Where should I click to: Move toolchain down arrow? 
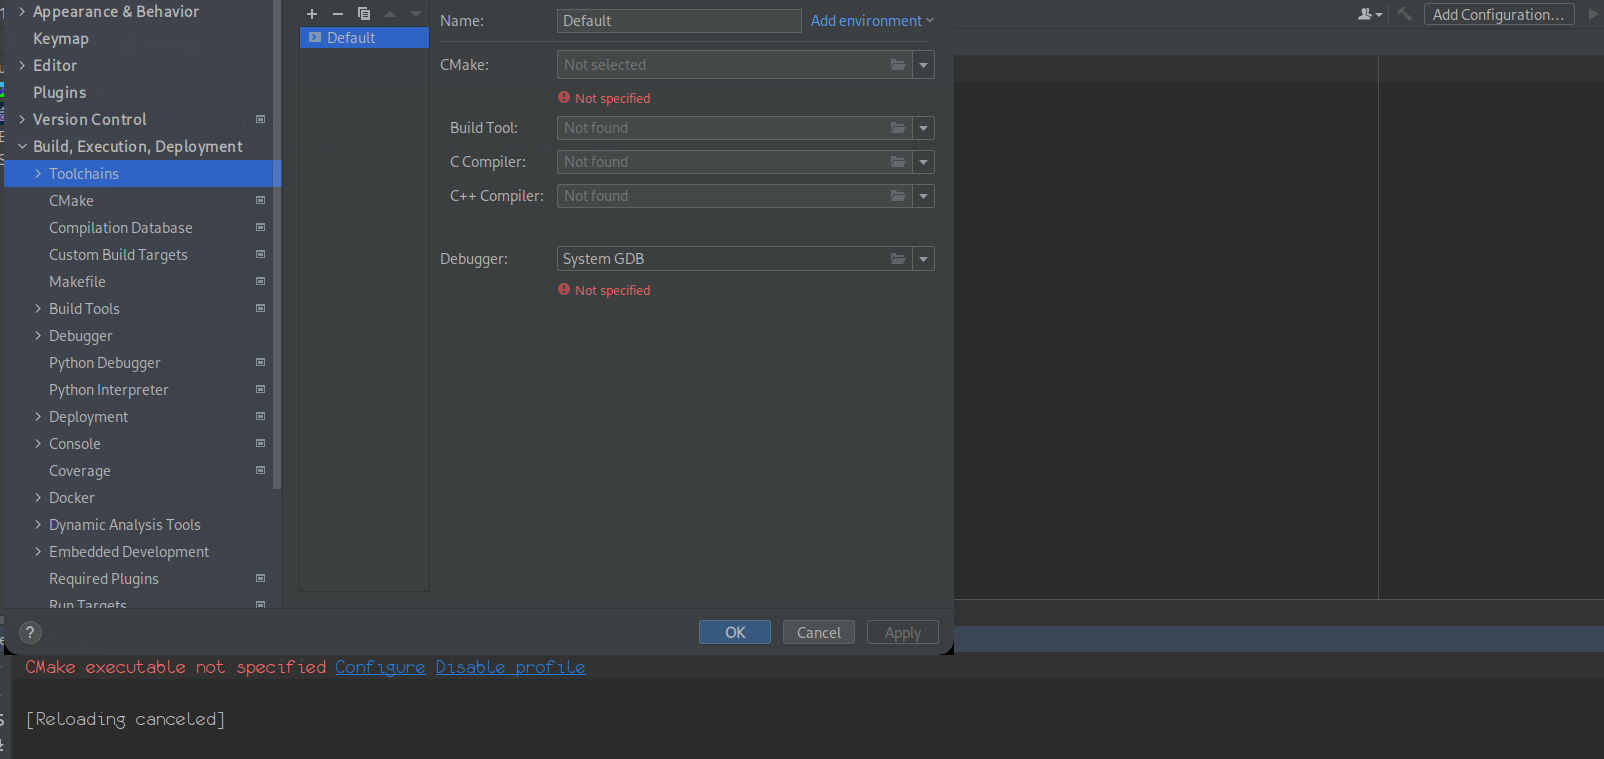click(416, 14)
